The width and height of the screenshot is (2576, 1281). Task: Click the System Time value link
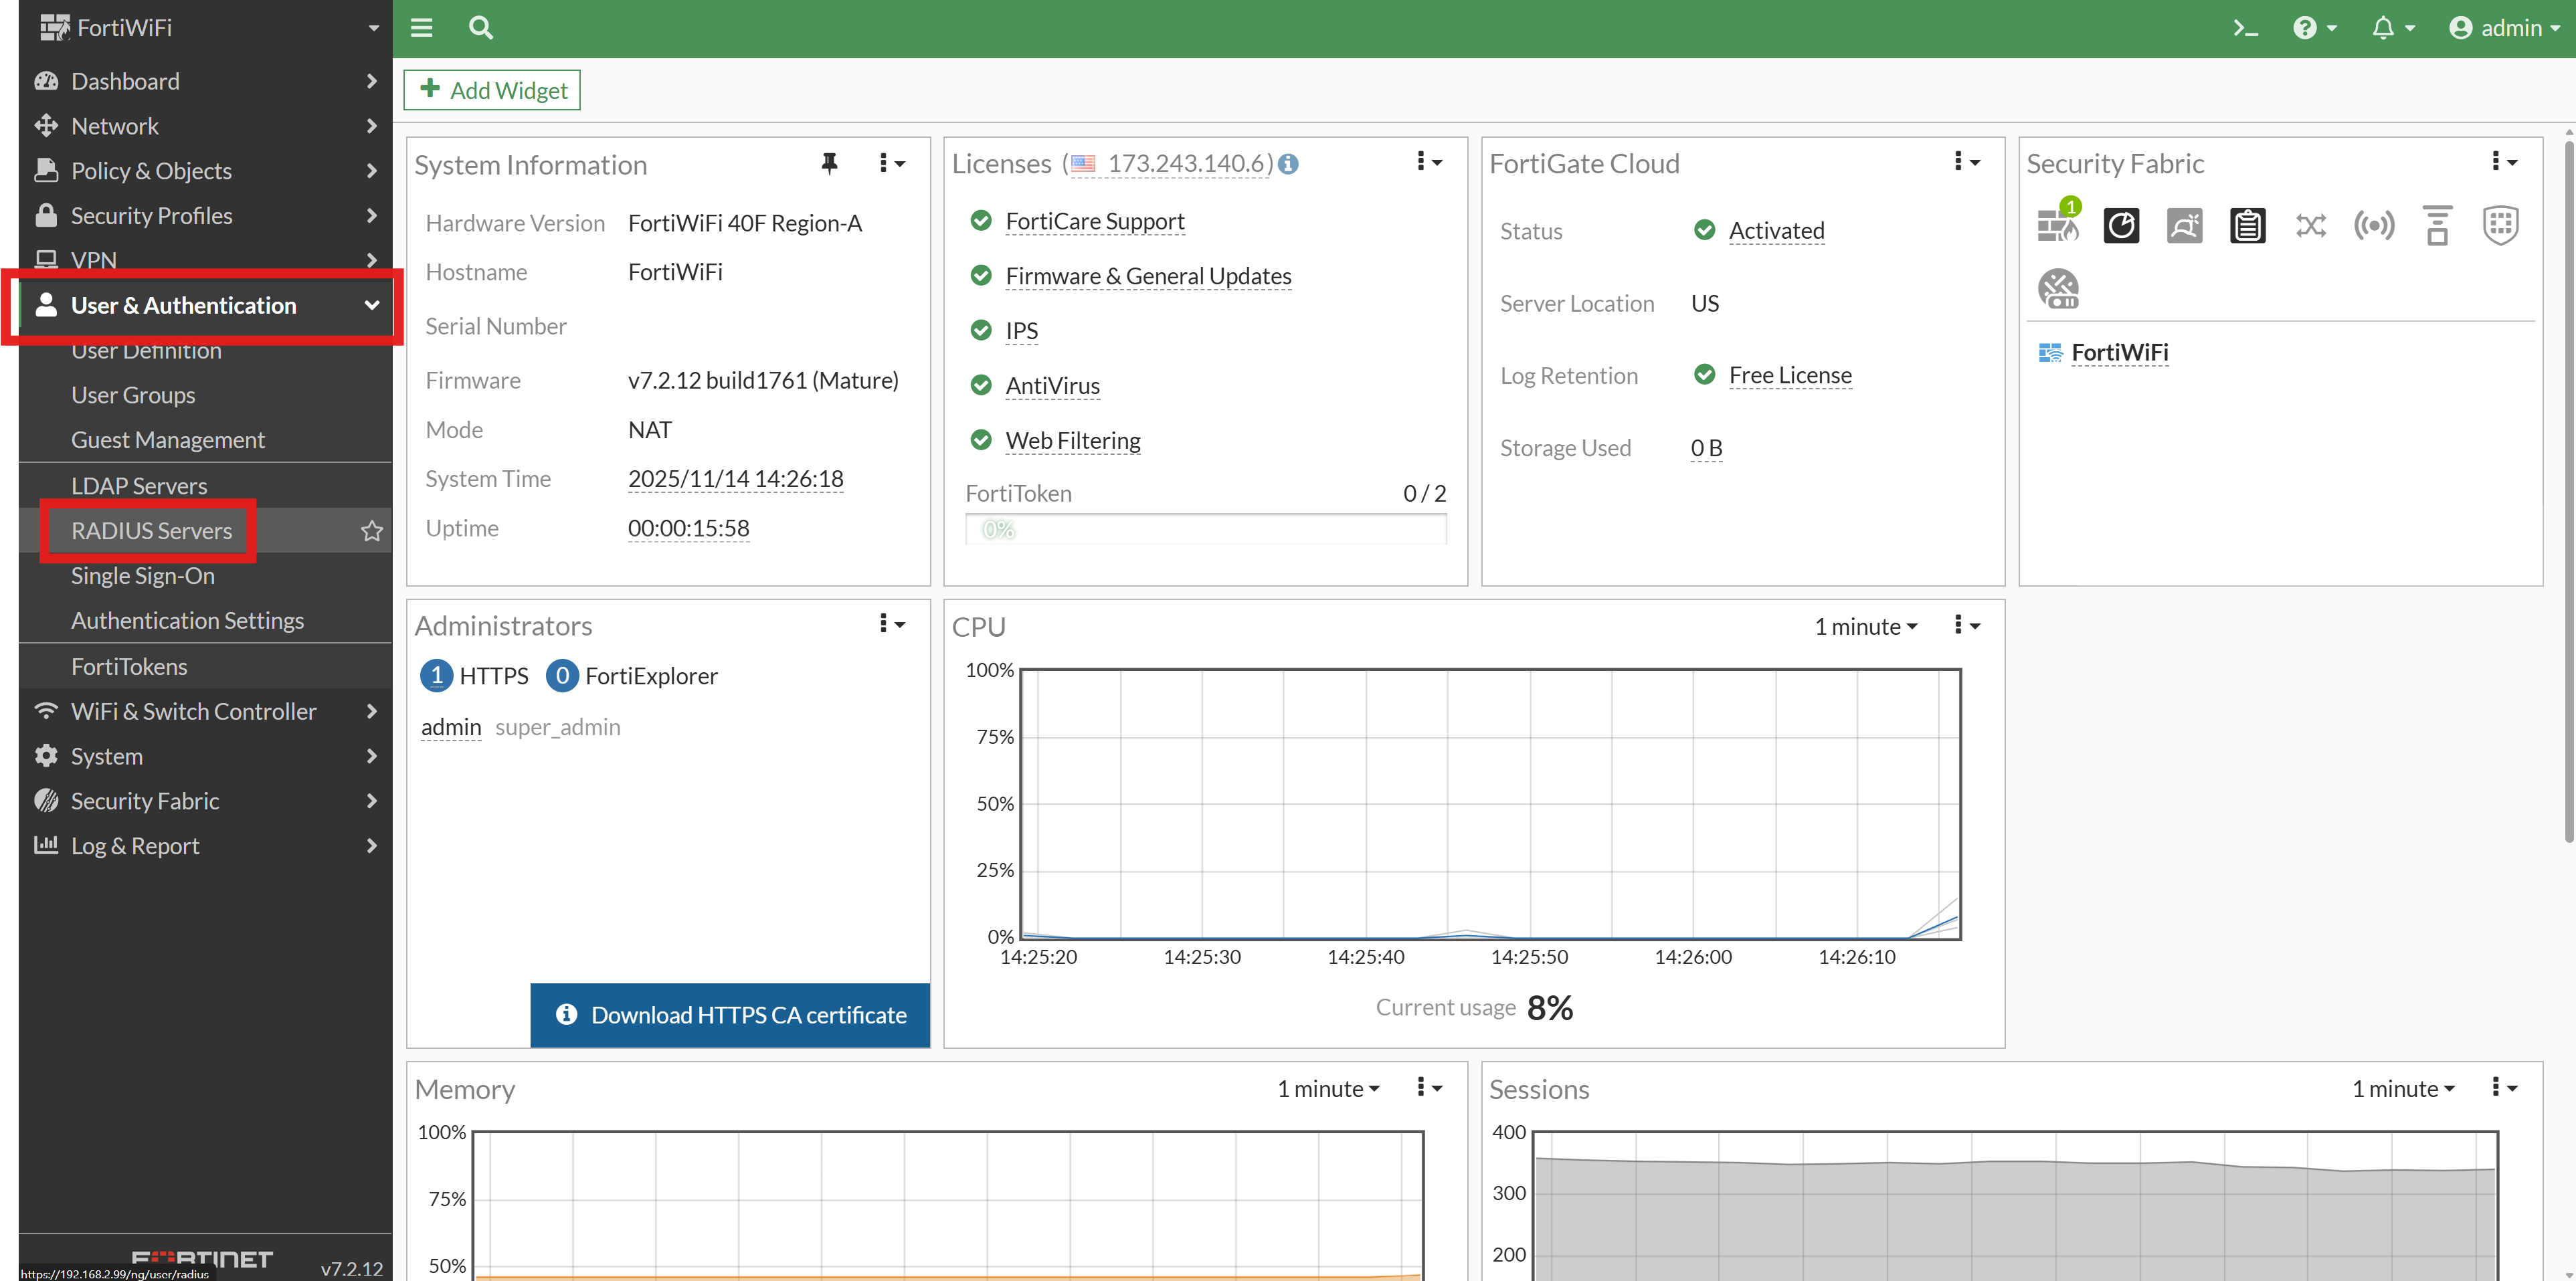(735, 478)
